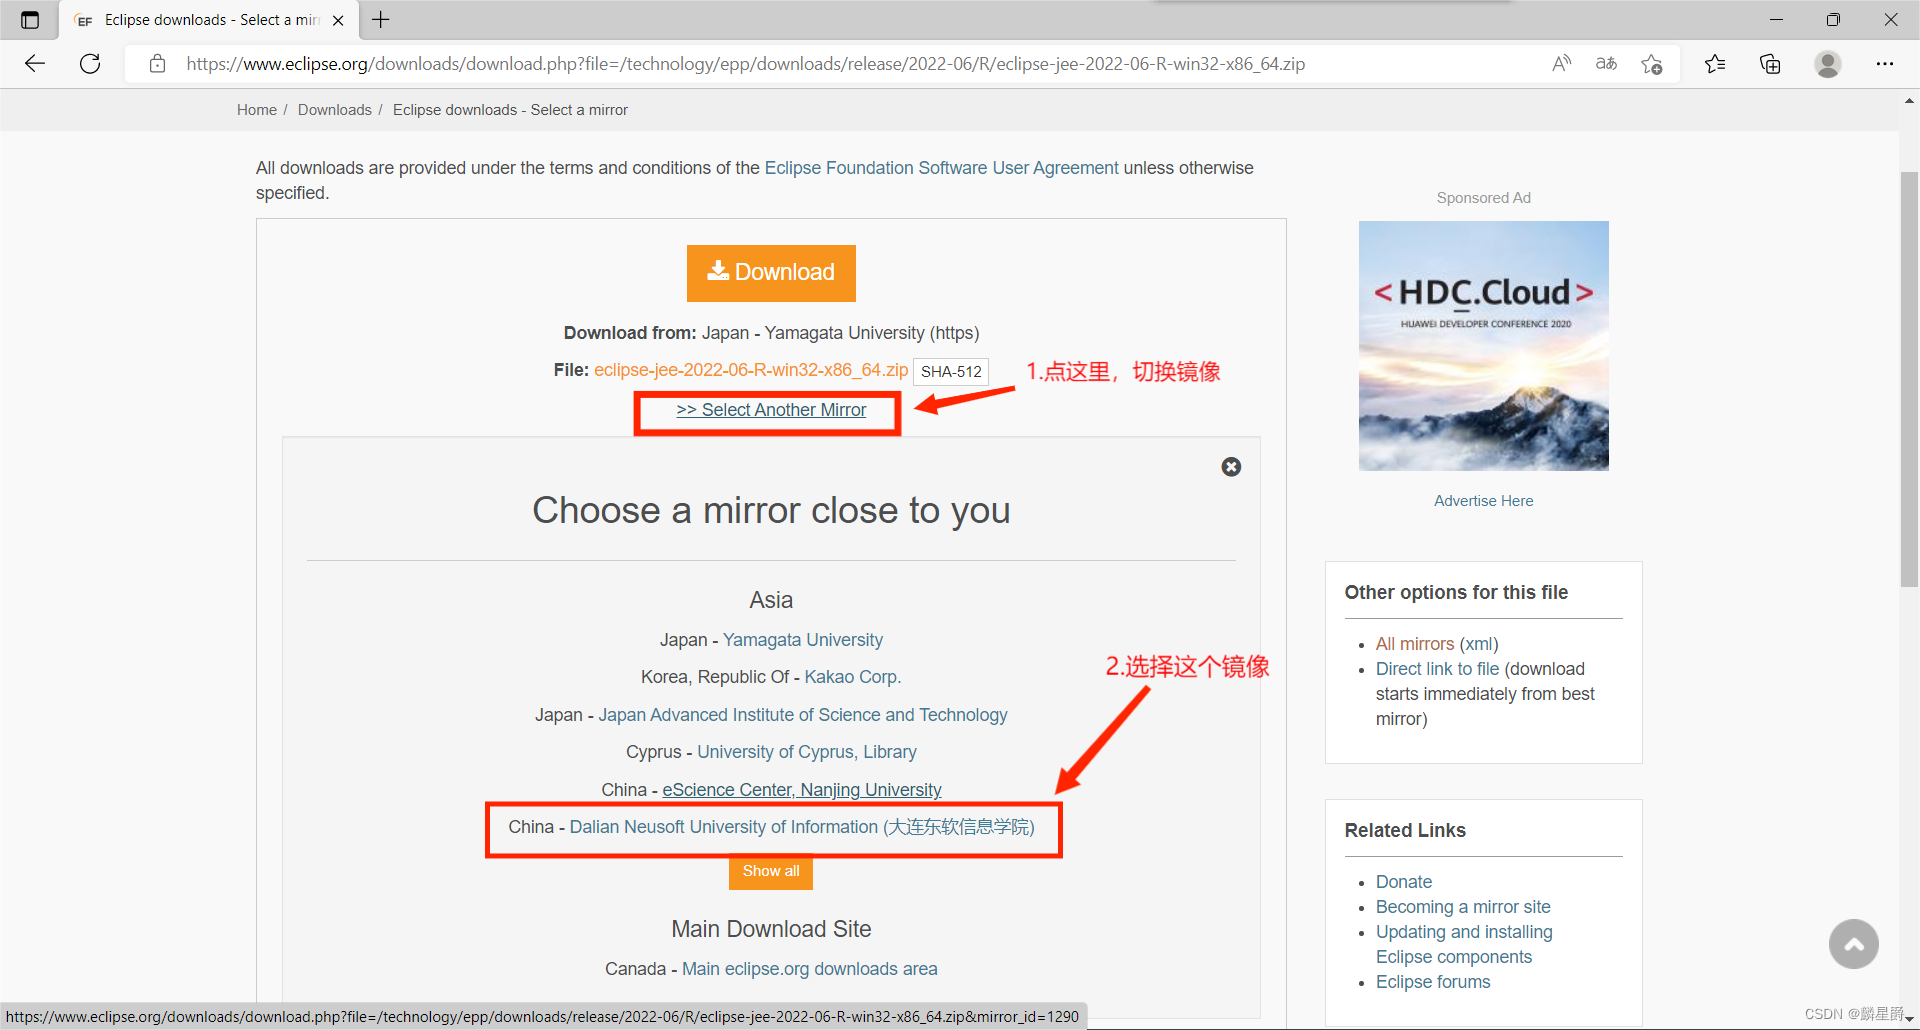Close the Eclipse downloads tab
The width and height of the screenshot is (1920, 1030).
click(338, 20)
